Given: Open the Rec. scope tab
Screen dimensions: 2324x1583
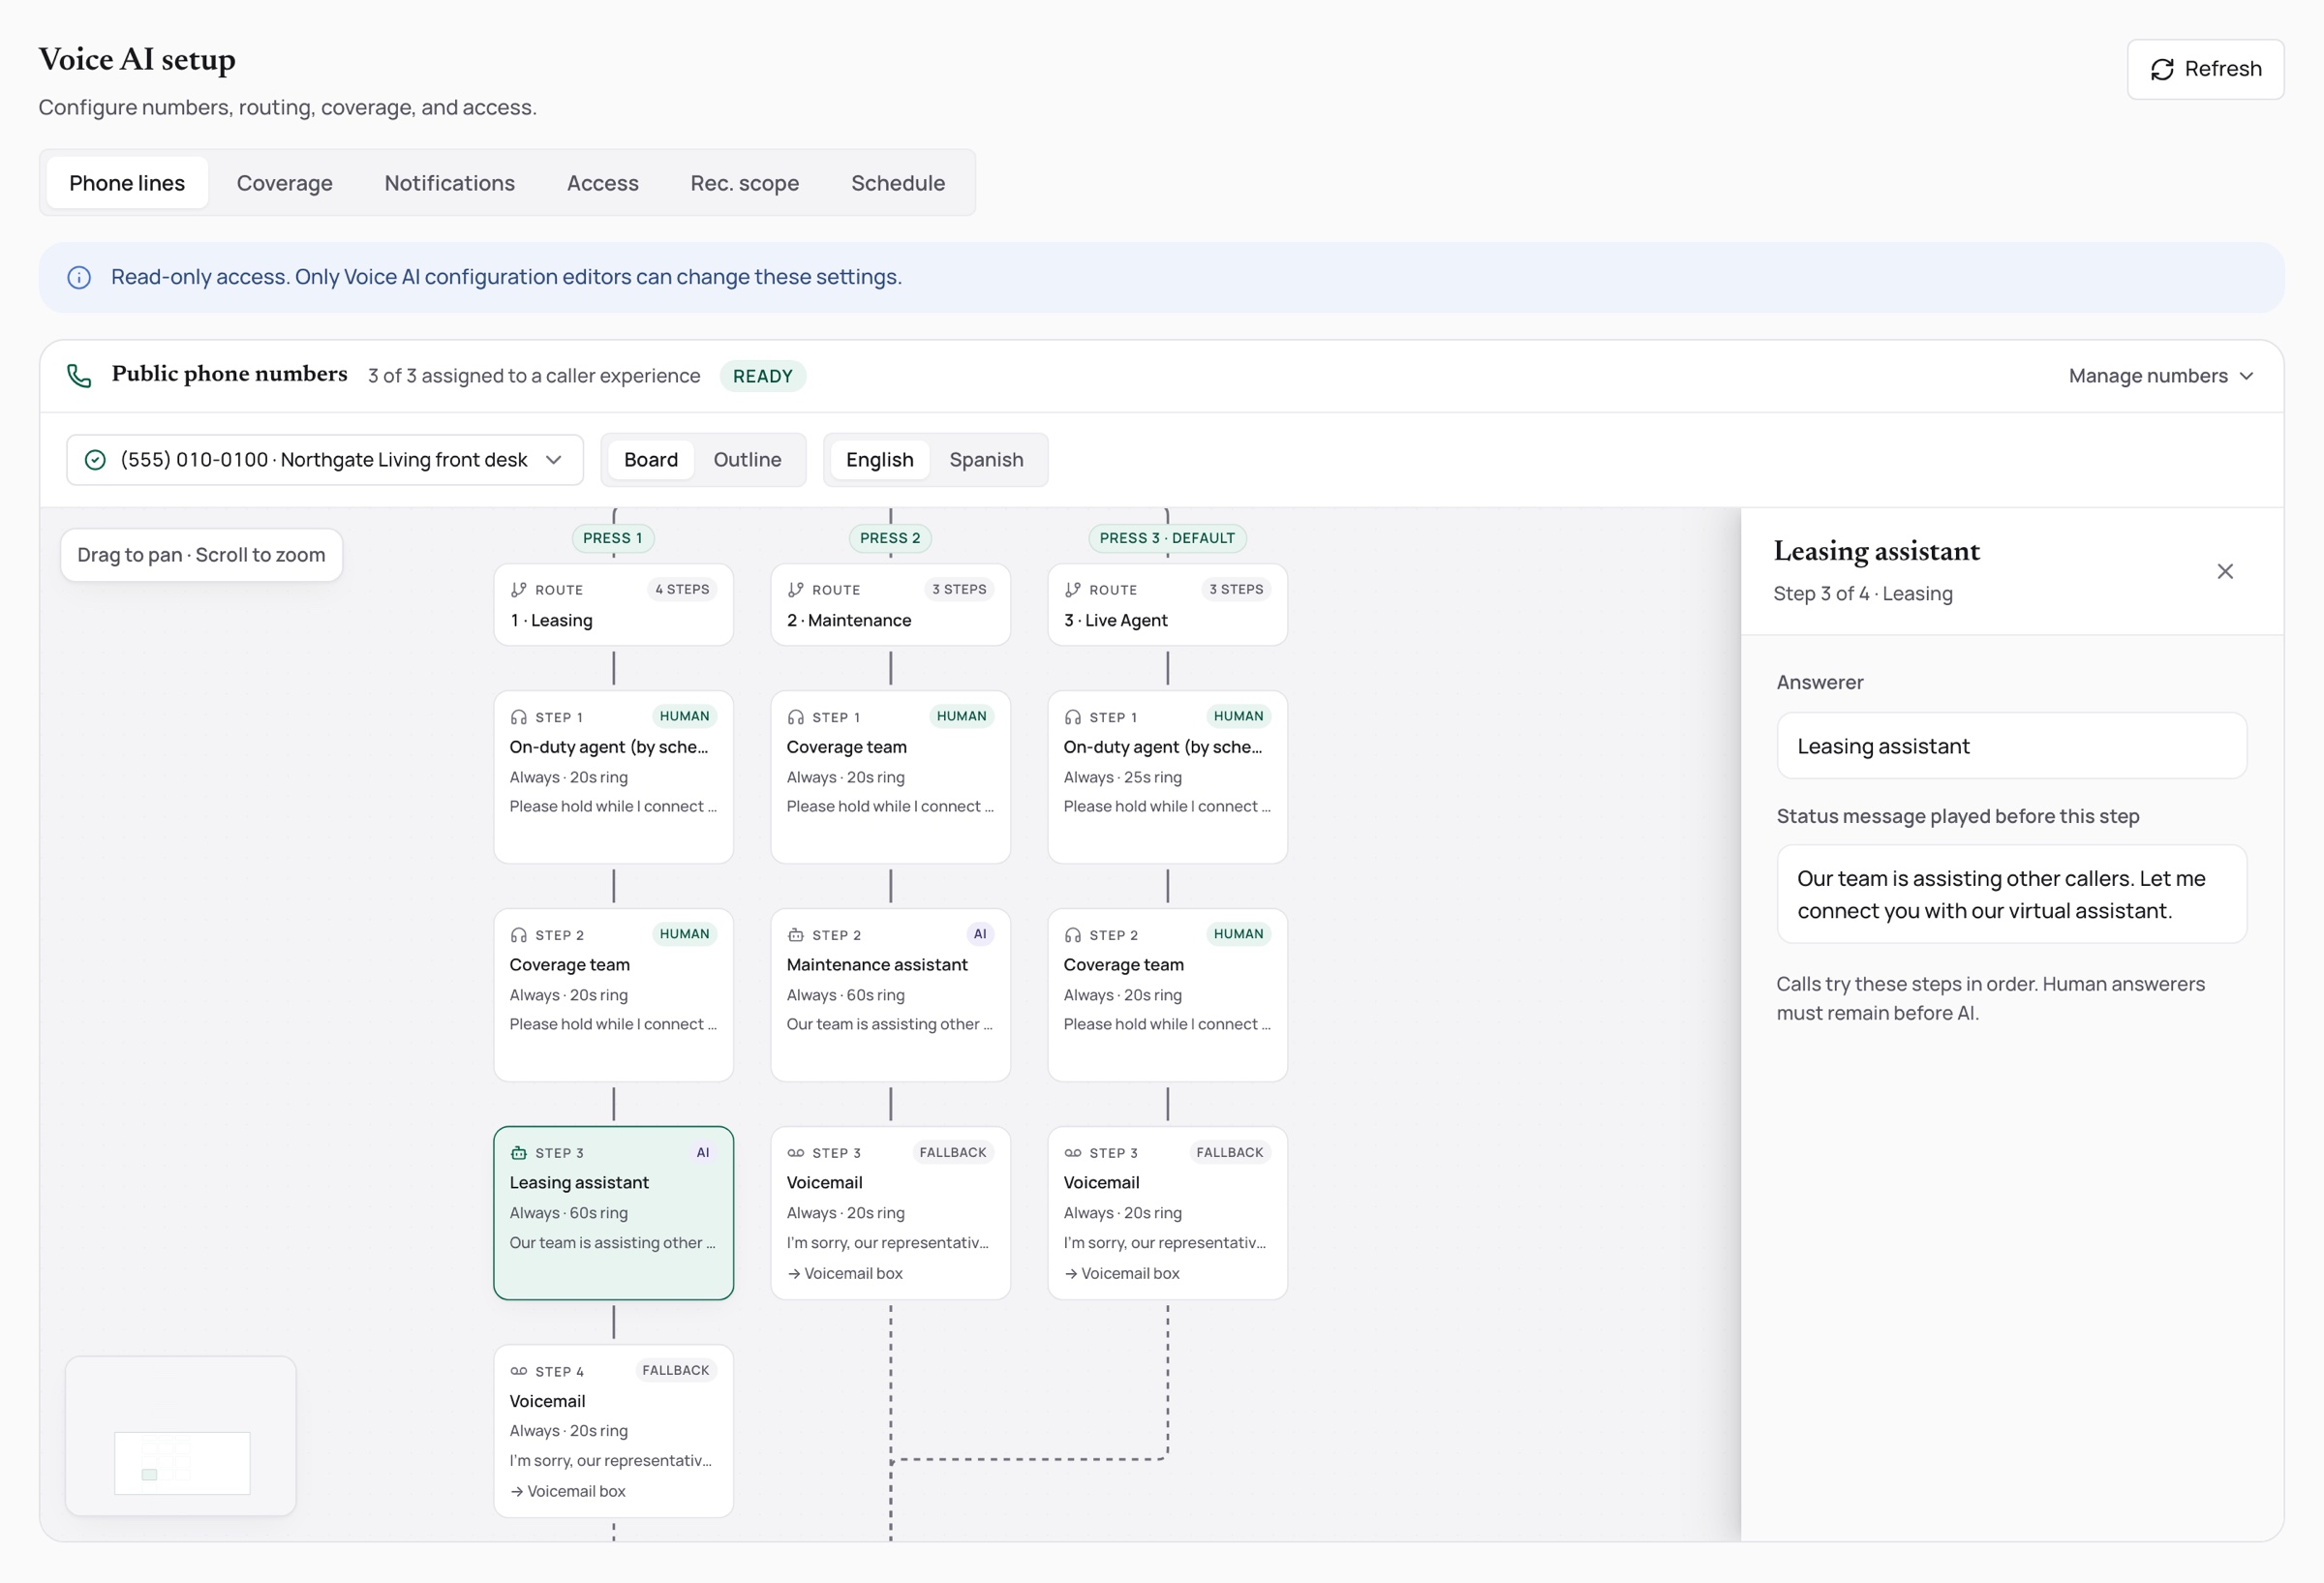Looking at the screenshot, I should click(744, 183).
